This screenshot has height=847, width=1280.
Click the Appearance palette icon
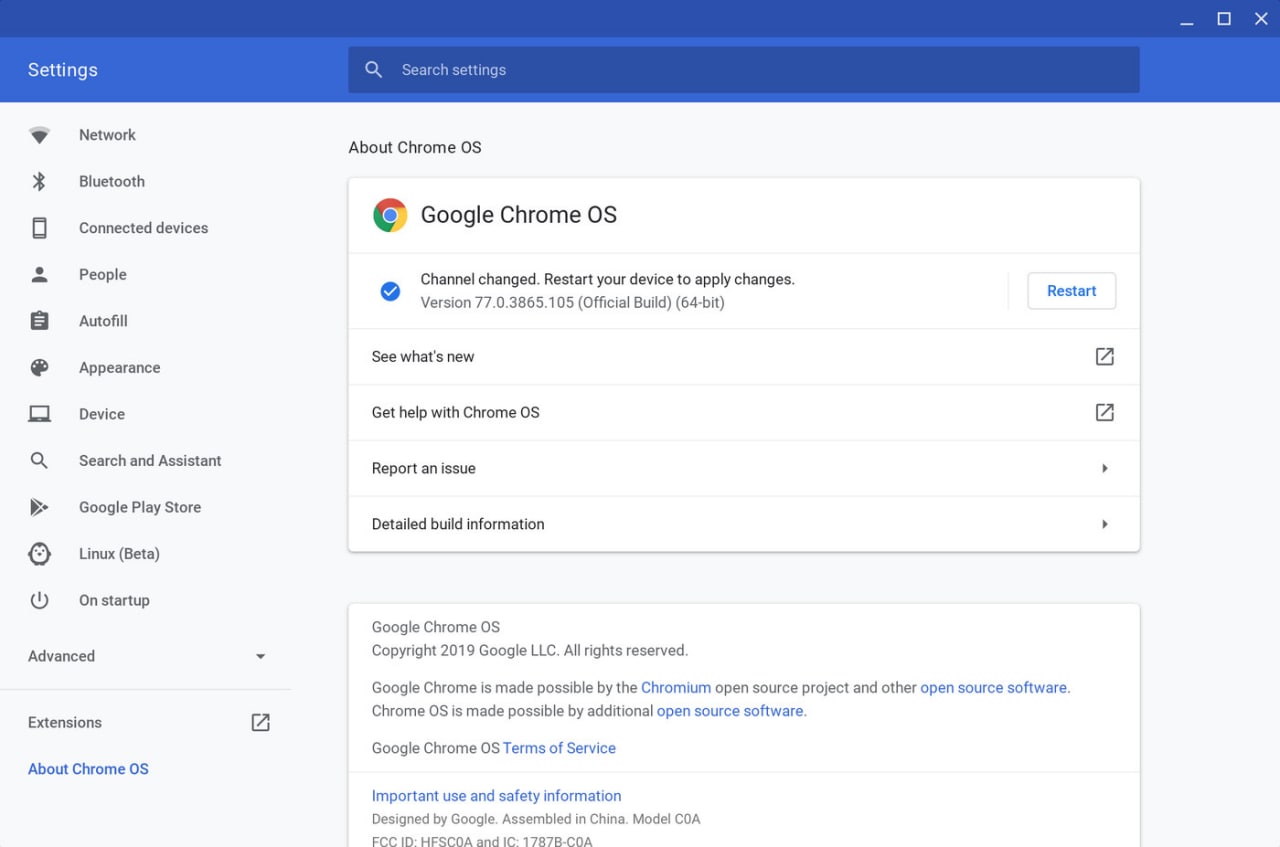(x=39, y=367)
